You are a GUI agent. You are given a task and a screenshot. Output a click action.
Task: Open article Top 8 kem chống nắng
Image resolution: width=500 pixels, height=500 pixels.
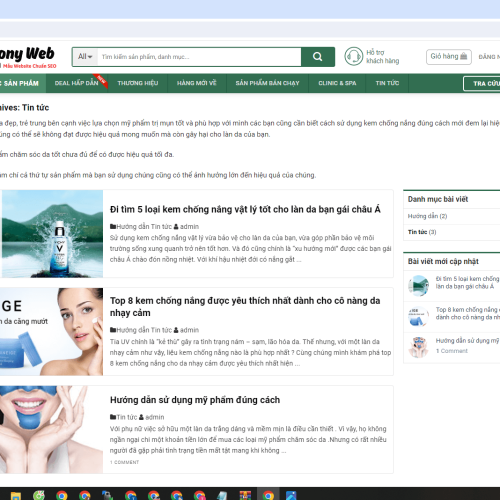point(245,307)
